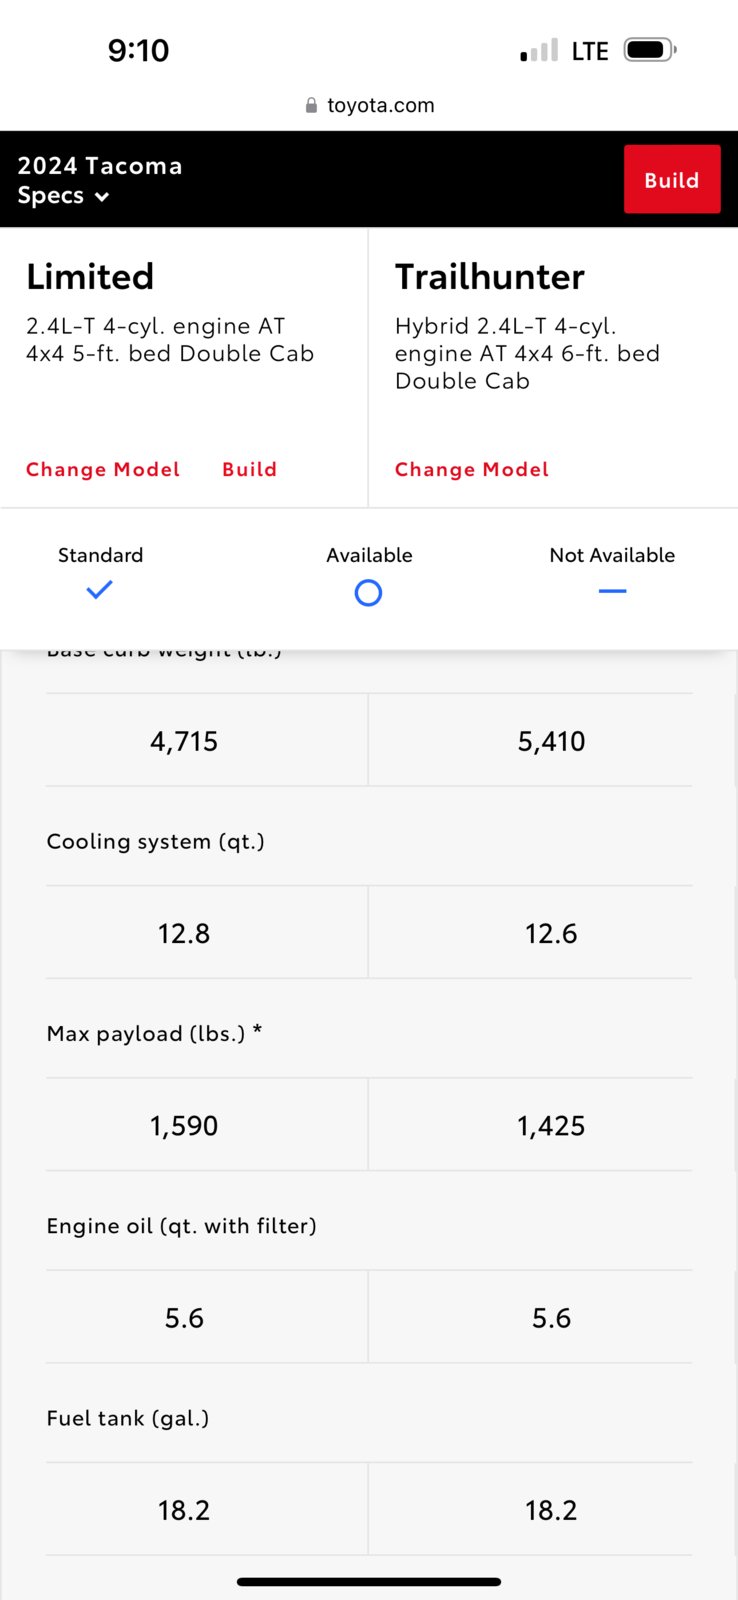Change Model for the Trailhunter trim
Viewport: 738px width, 1600px height.
pos(472,469)
